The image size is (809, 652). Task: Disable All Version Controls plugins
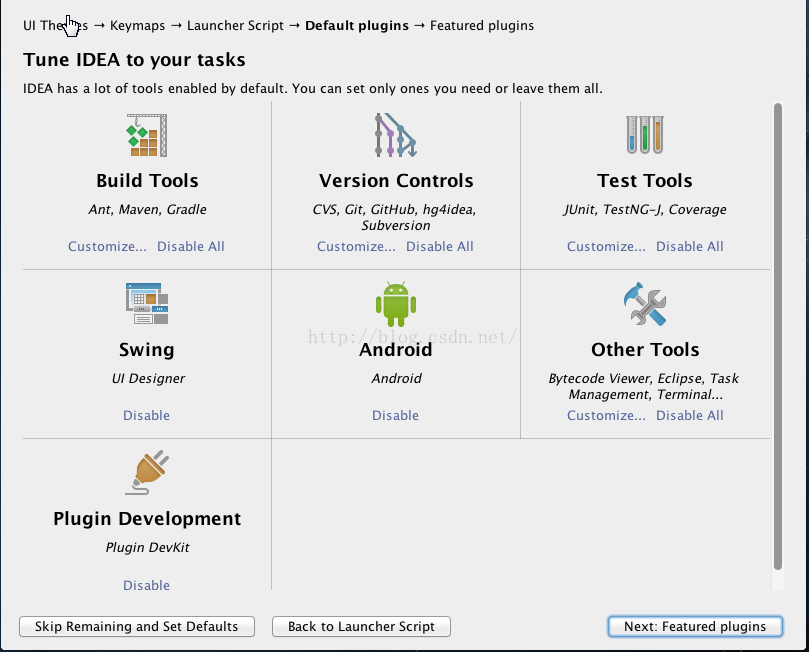pyautogui.click(x=440, y=247)
